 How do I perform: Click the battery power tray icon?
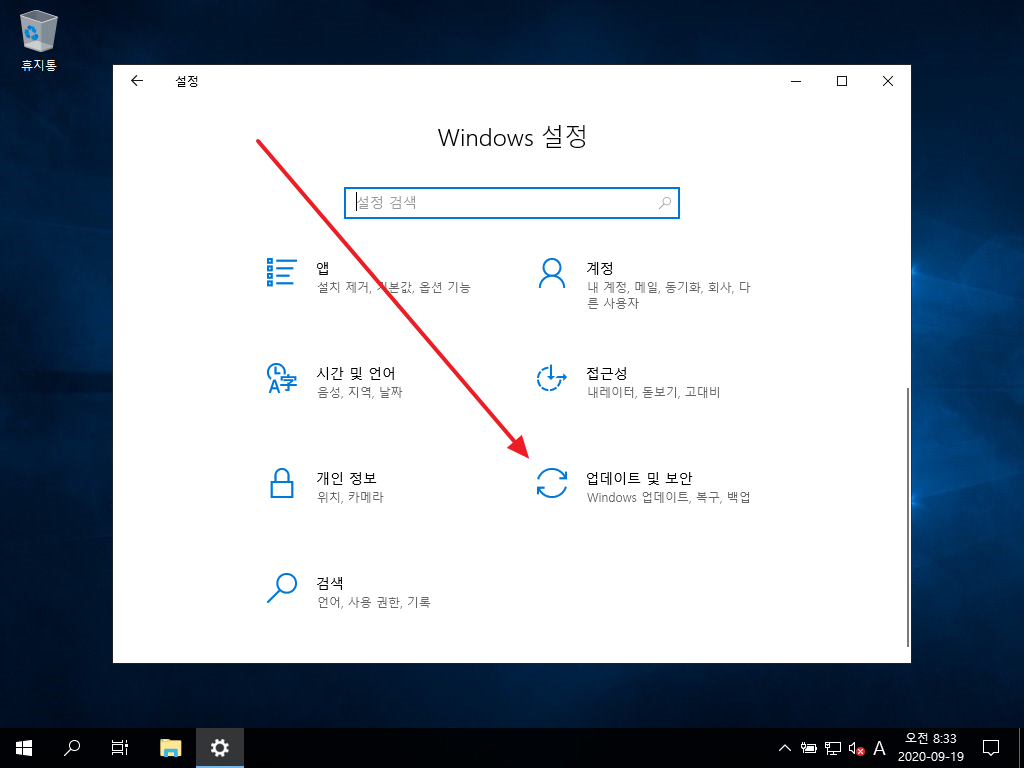pyautogui.click(x=808, y=748)
